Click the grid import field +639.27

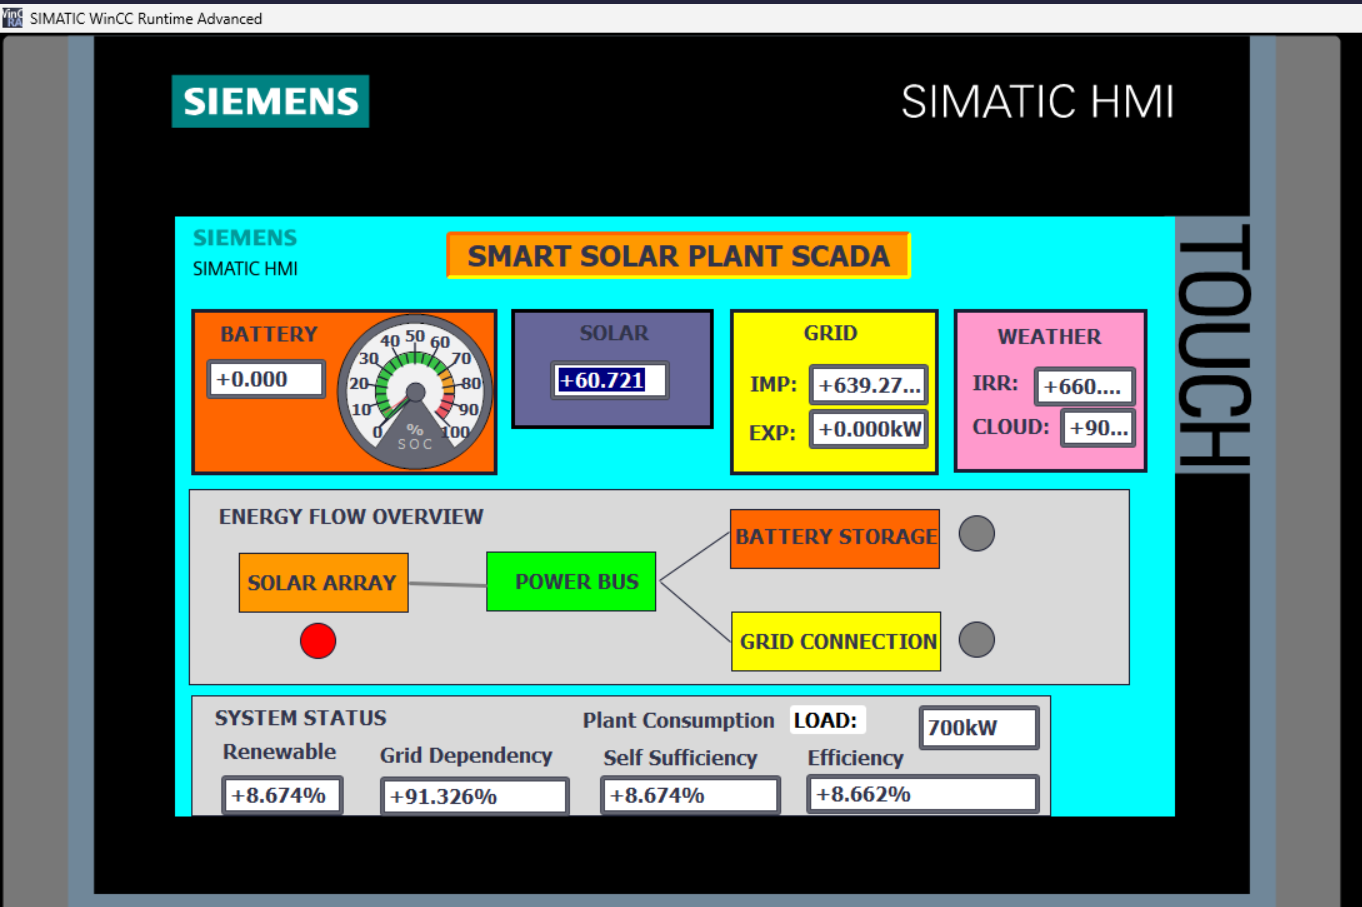coord(868,385)
